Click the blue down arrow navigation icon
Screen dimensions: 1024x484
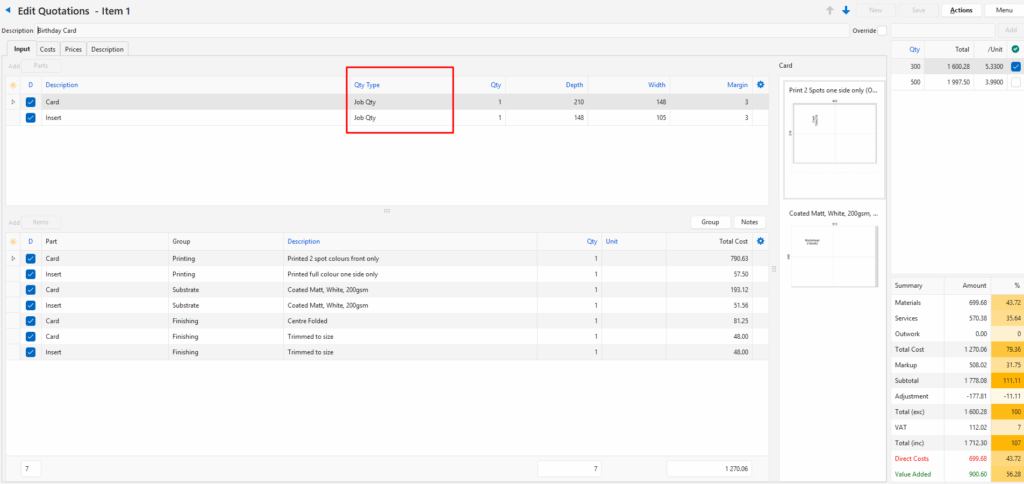846,10
